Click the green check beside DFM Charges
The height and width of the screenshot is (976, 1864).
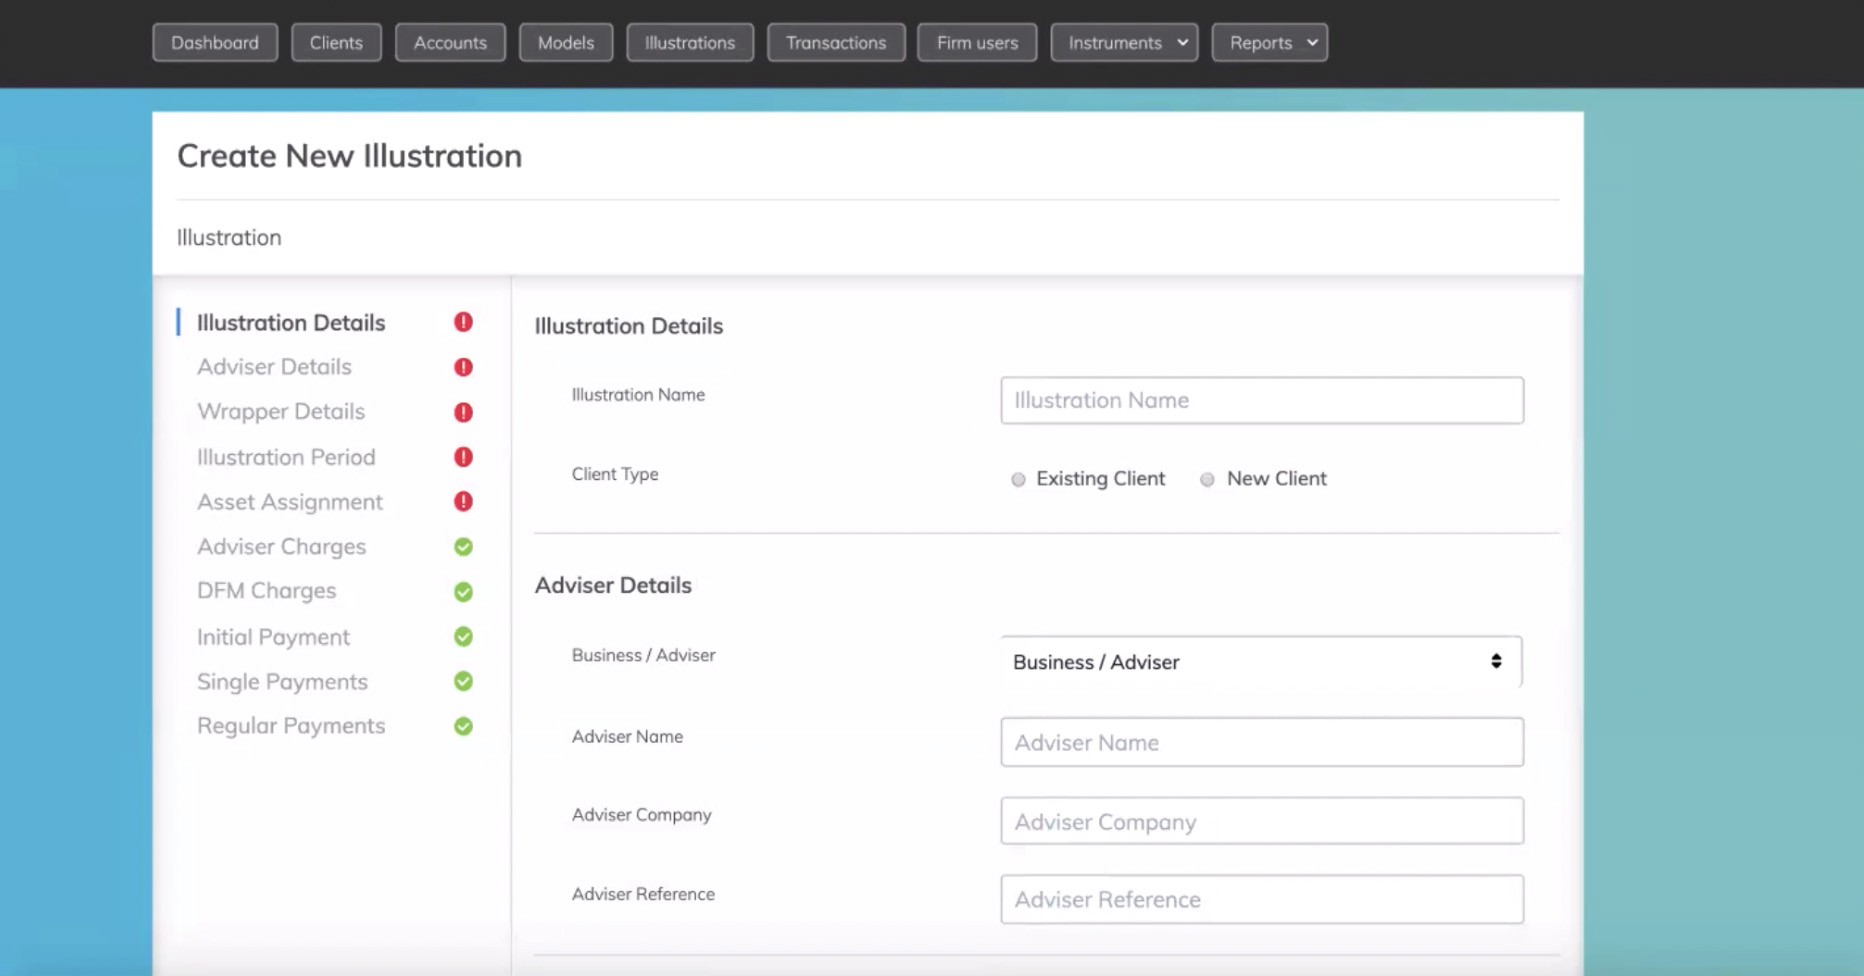(x=463, y=592)
